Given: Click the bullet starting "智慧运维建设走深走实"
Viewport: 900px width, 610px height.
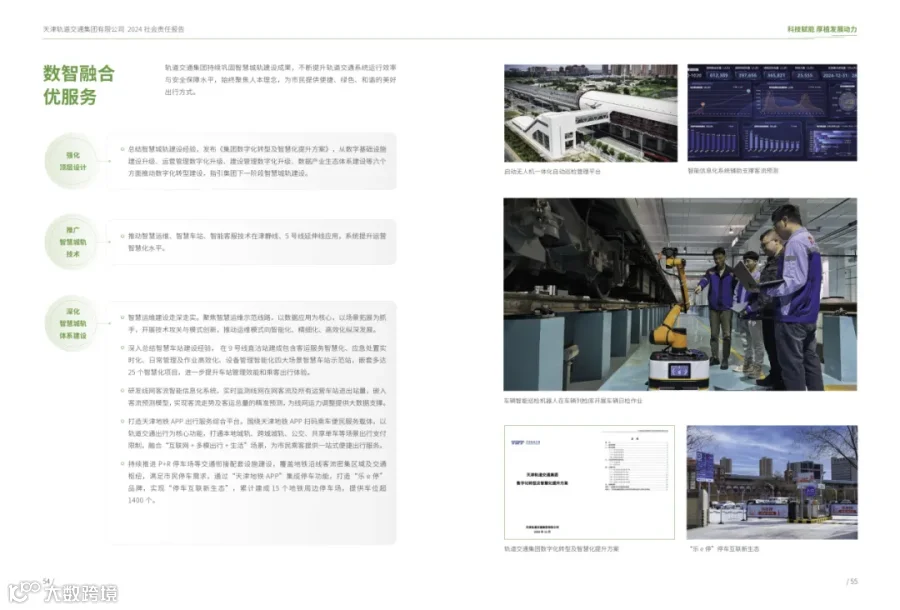Looking at the screenshot, I should pyautogui.click(x=257, y=324).
